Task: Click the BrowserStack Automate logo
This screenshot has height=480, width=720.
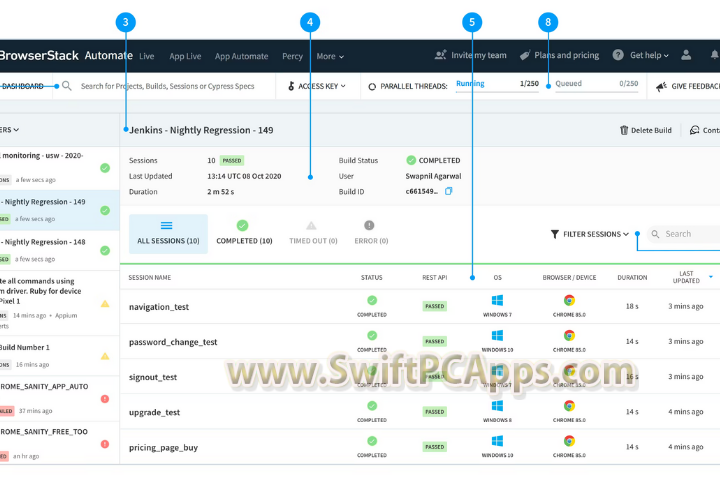Action: coord(66,56)
